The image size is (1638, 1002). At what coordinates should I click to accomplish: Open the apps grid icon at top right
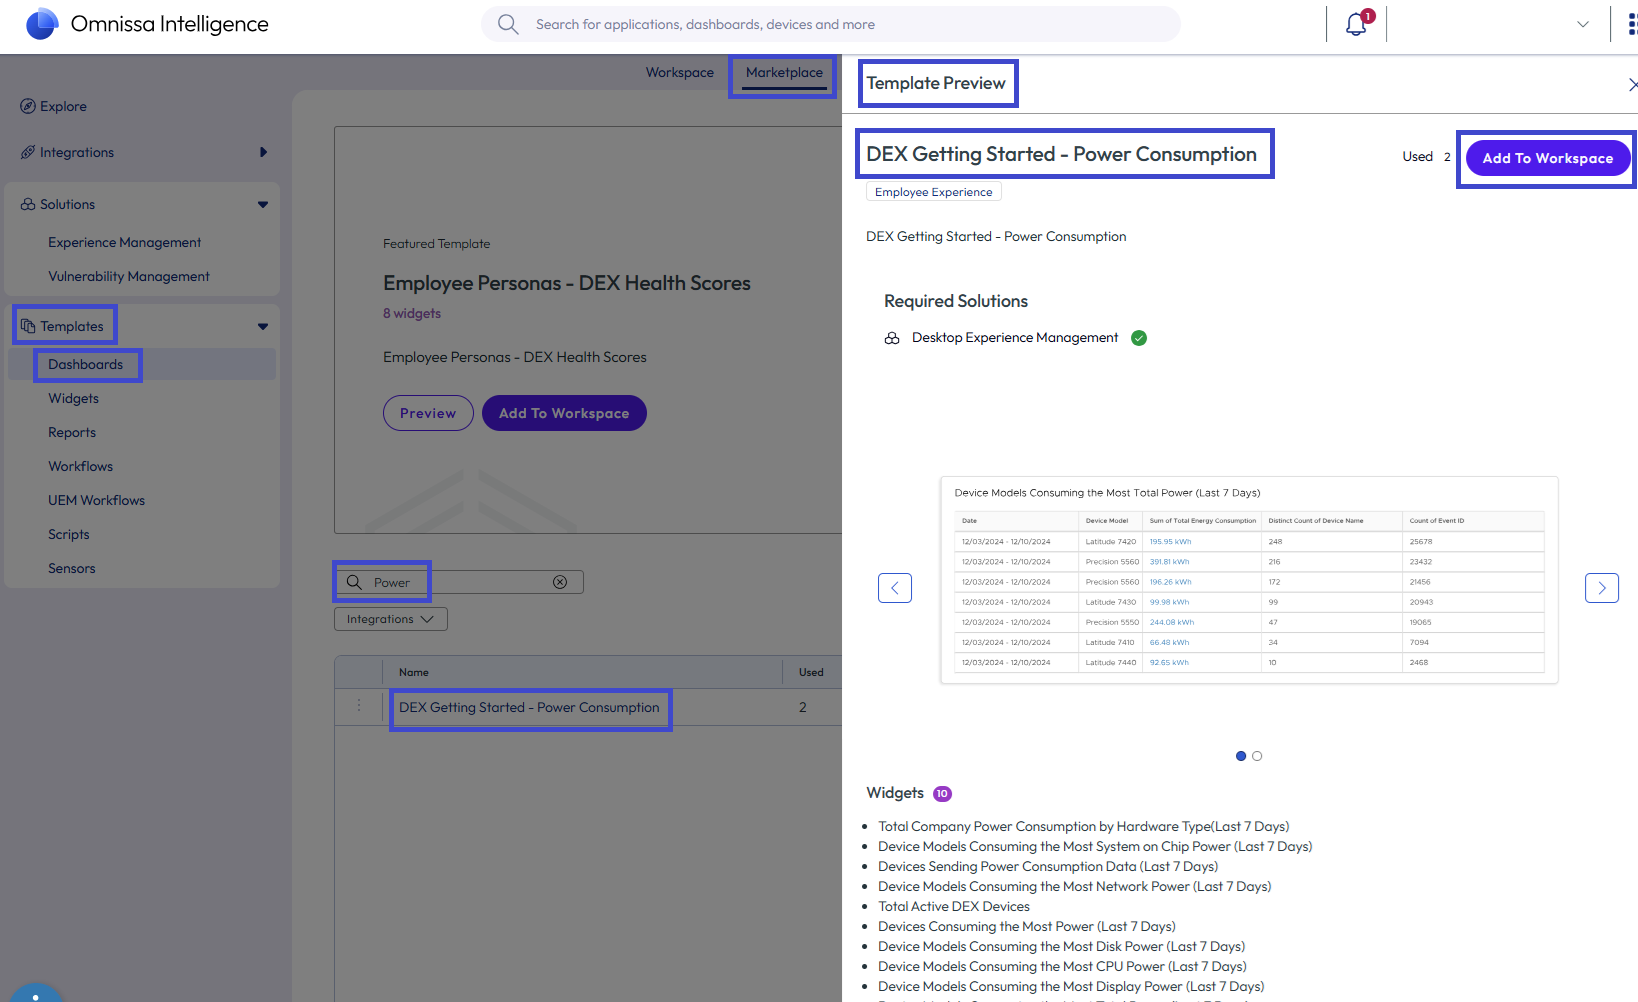[x=1632, y=24]
